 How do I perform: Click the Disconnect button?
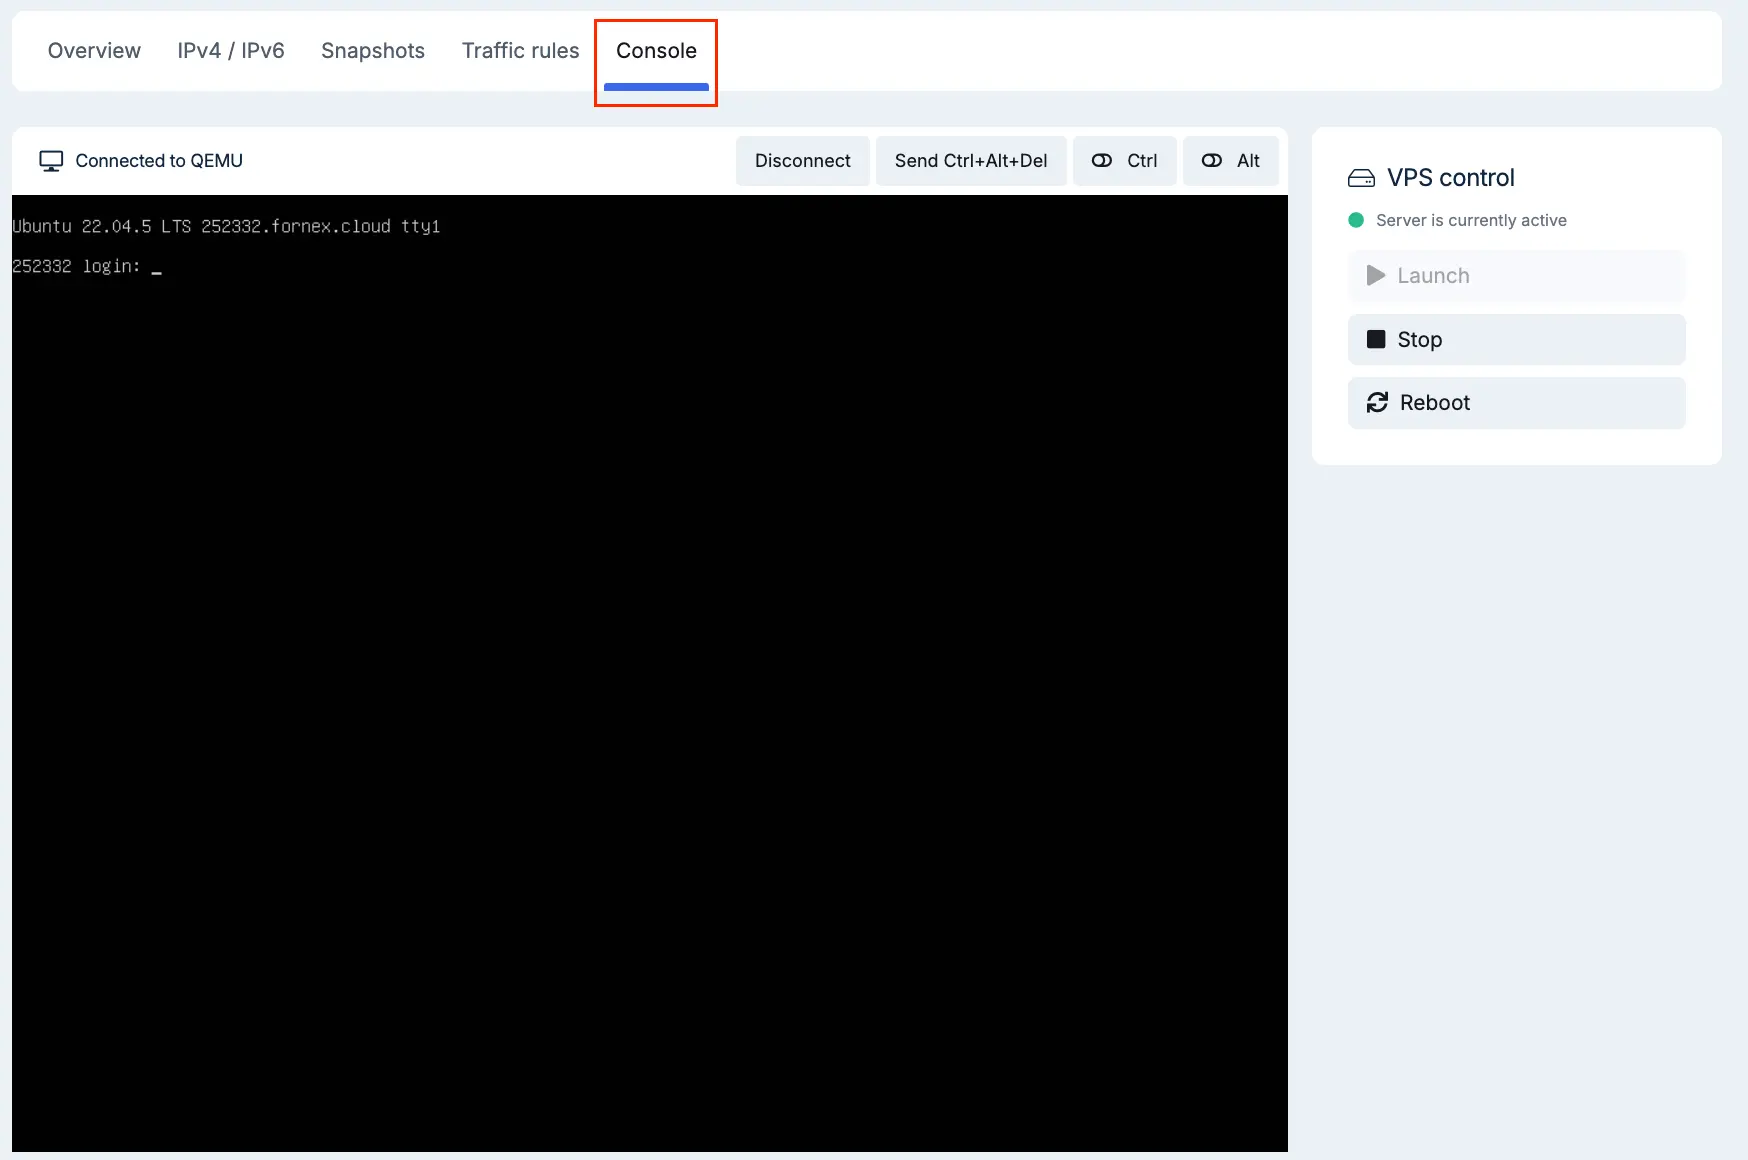803,161
